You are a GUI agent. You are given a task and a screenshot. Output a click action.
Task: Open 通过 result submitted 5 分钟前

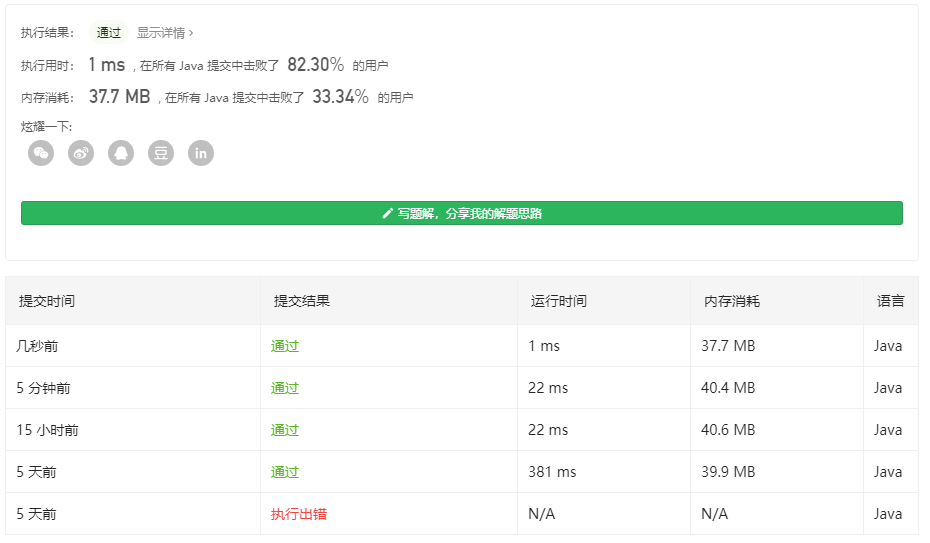tap(285, 388)
